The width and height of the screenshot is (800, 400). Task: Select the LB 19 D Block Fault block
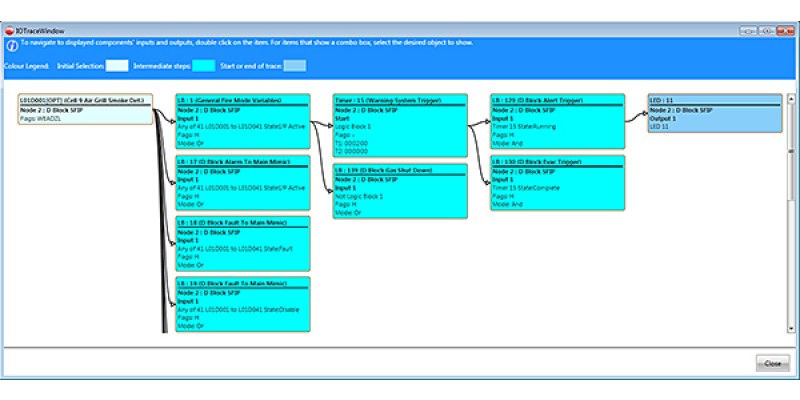coord(243,303)
